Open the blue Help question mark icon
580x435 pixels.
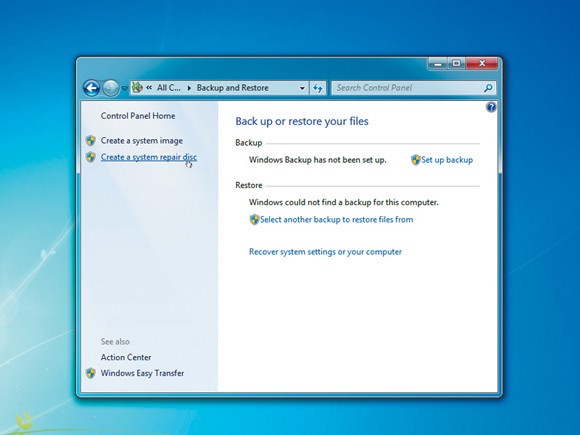click(491, 107)
